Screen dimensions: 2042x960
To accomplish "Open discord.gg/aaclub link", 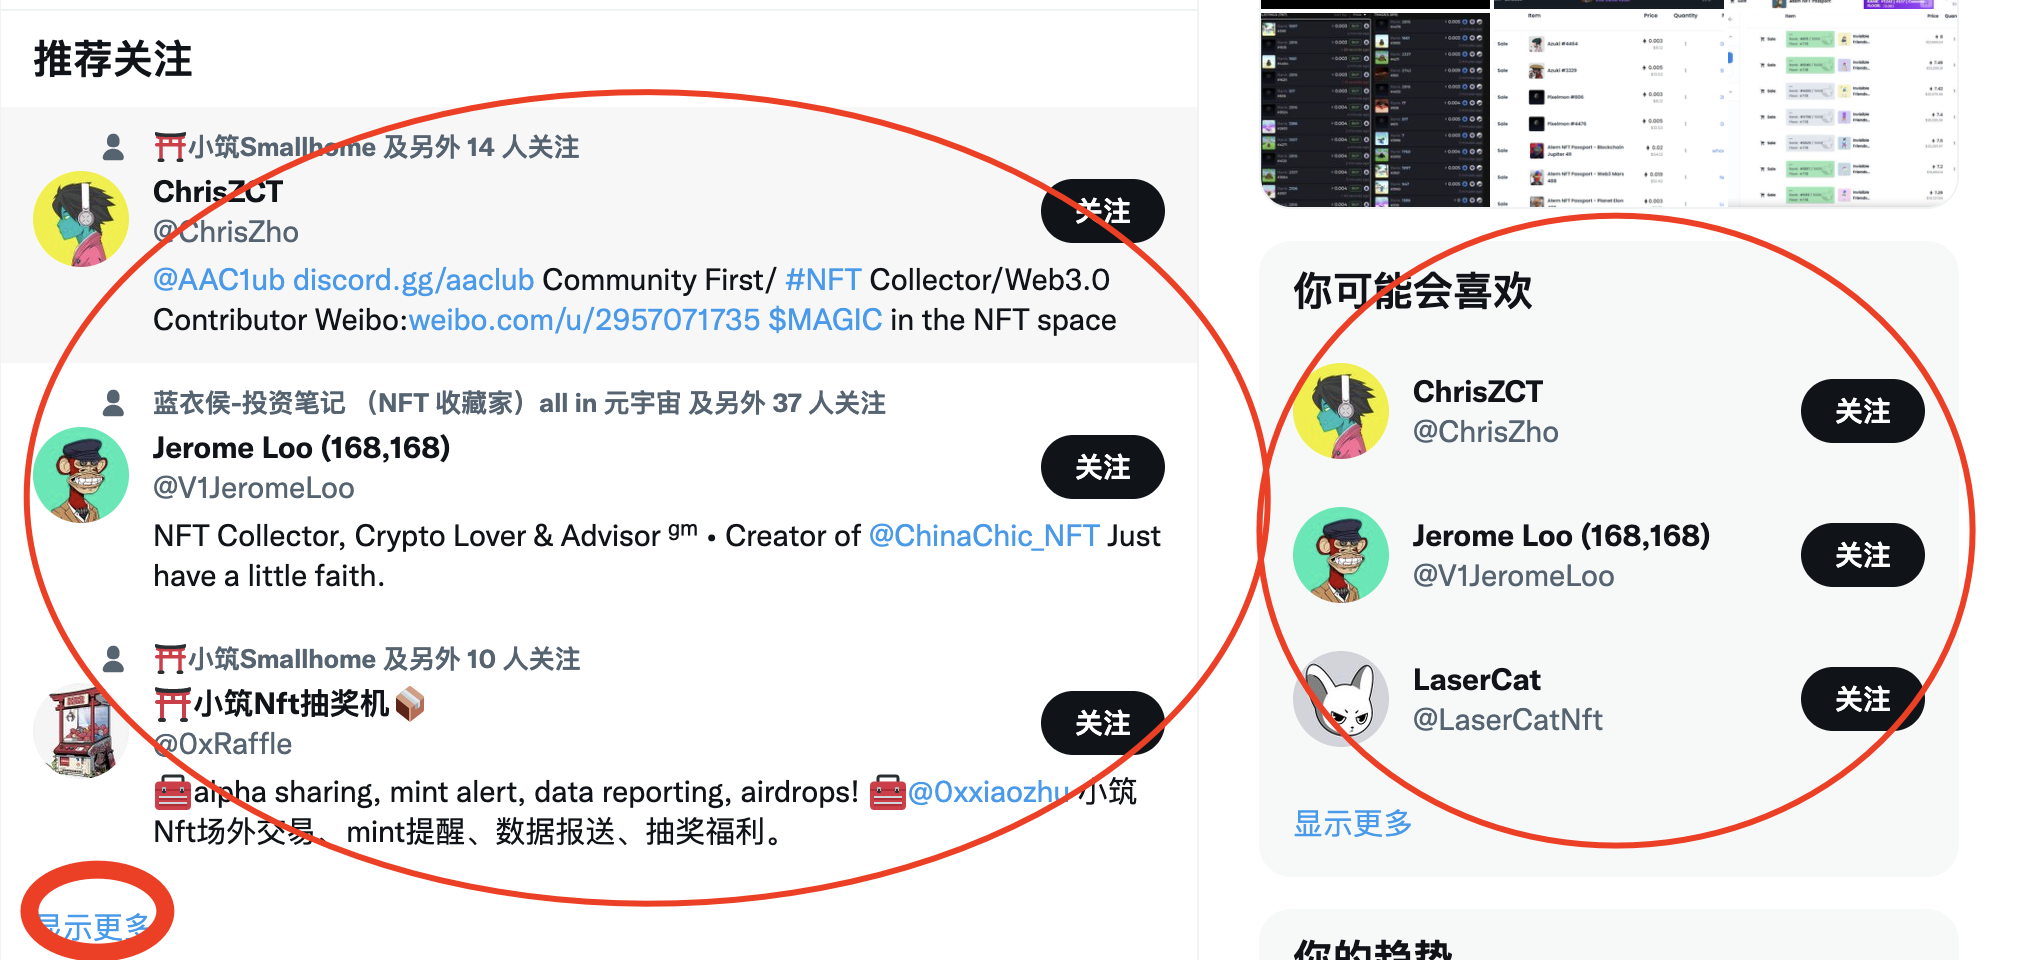I will coord(413,279).
